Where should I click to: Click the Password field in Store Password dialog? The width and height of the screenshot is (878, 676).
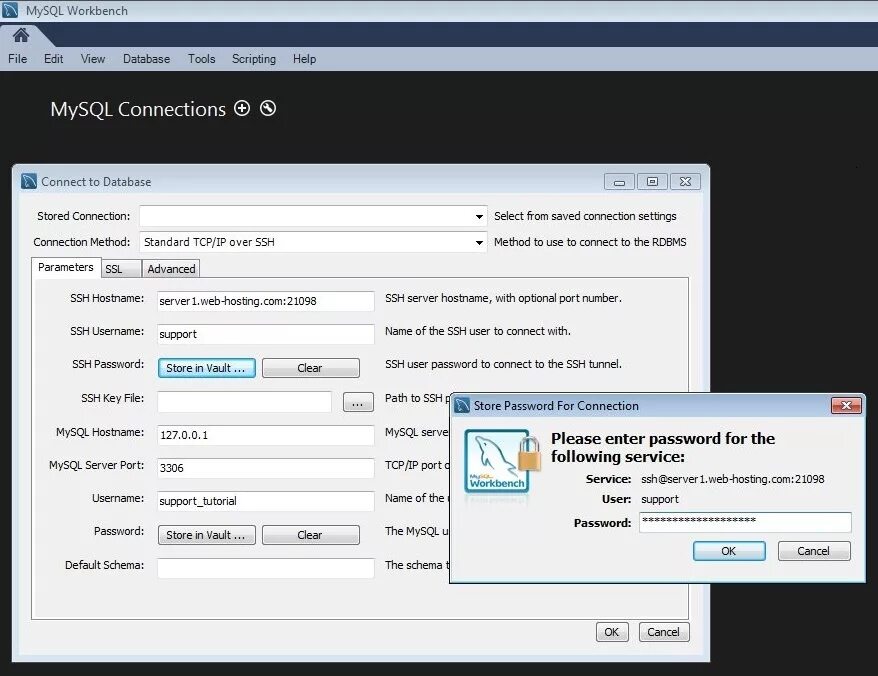coord(745,522)
